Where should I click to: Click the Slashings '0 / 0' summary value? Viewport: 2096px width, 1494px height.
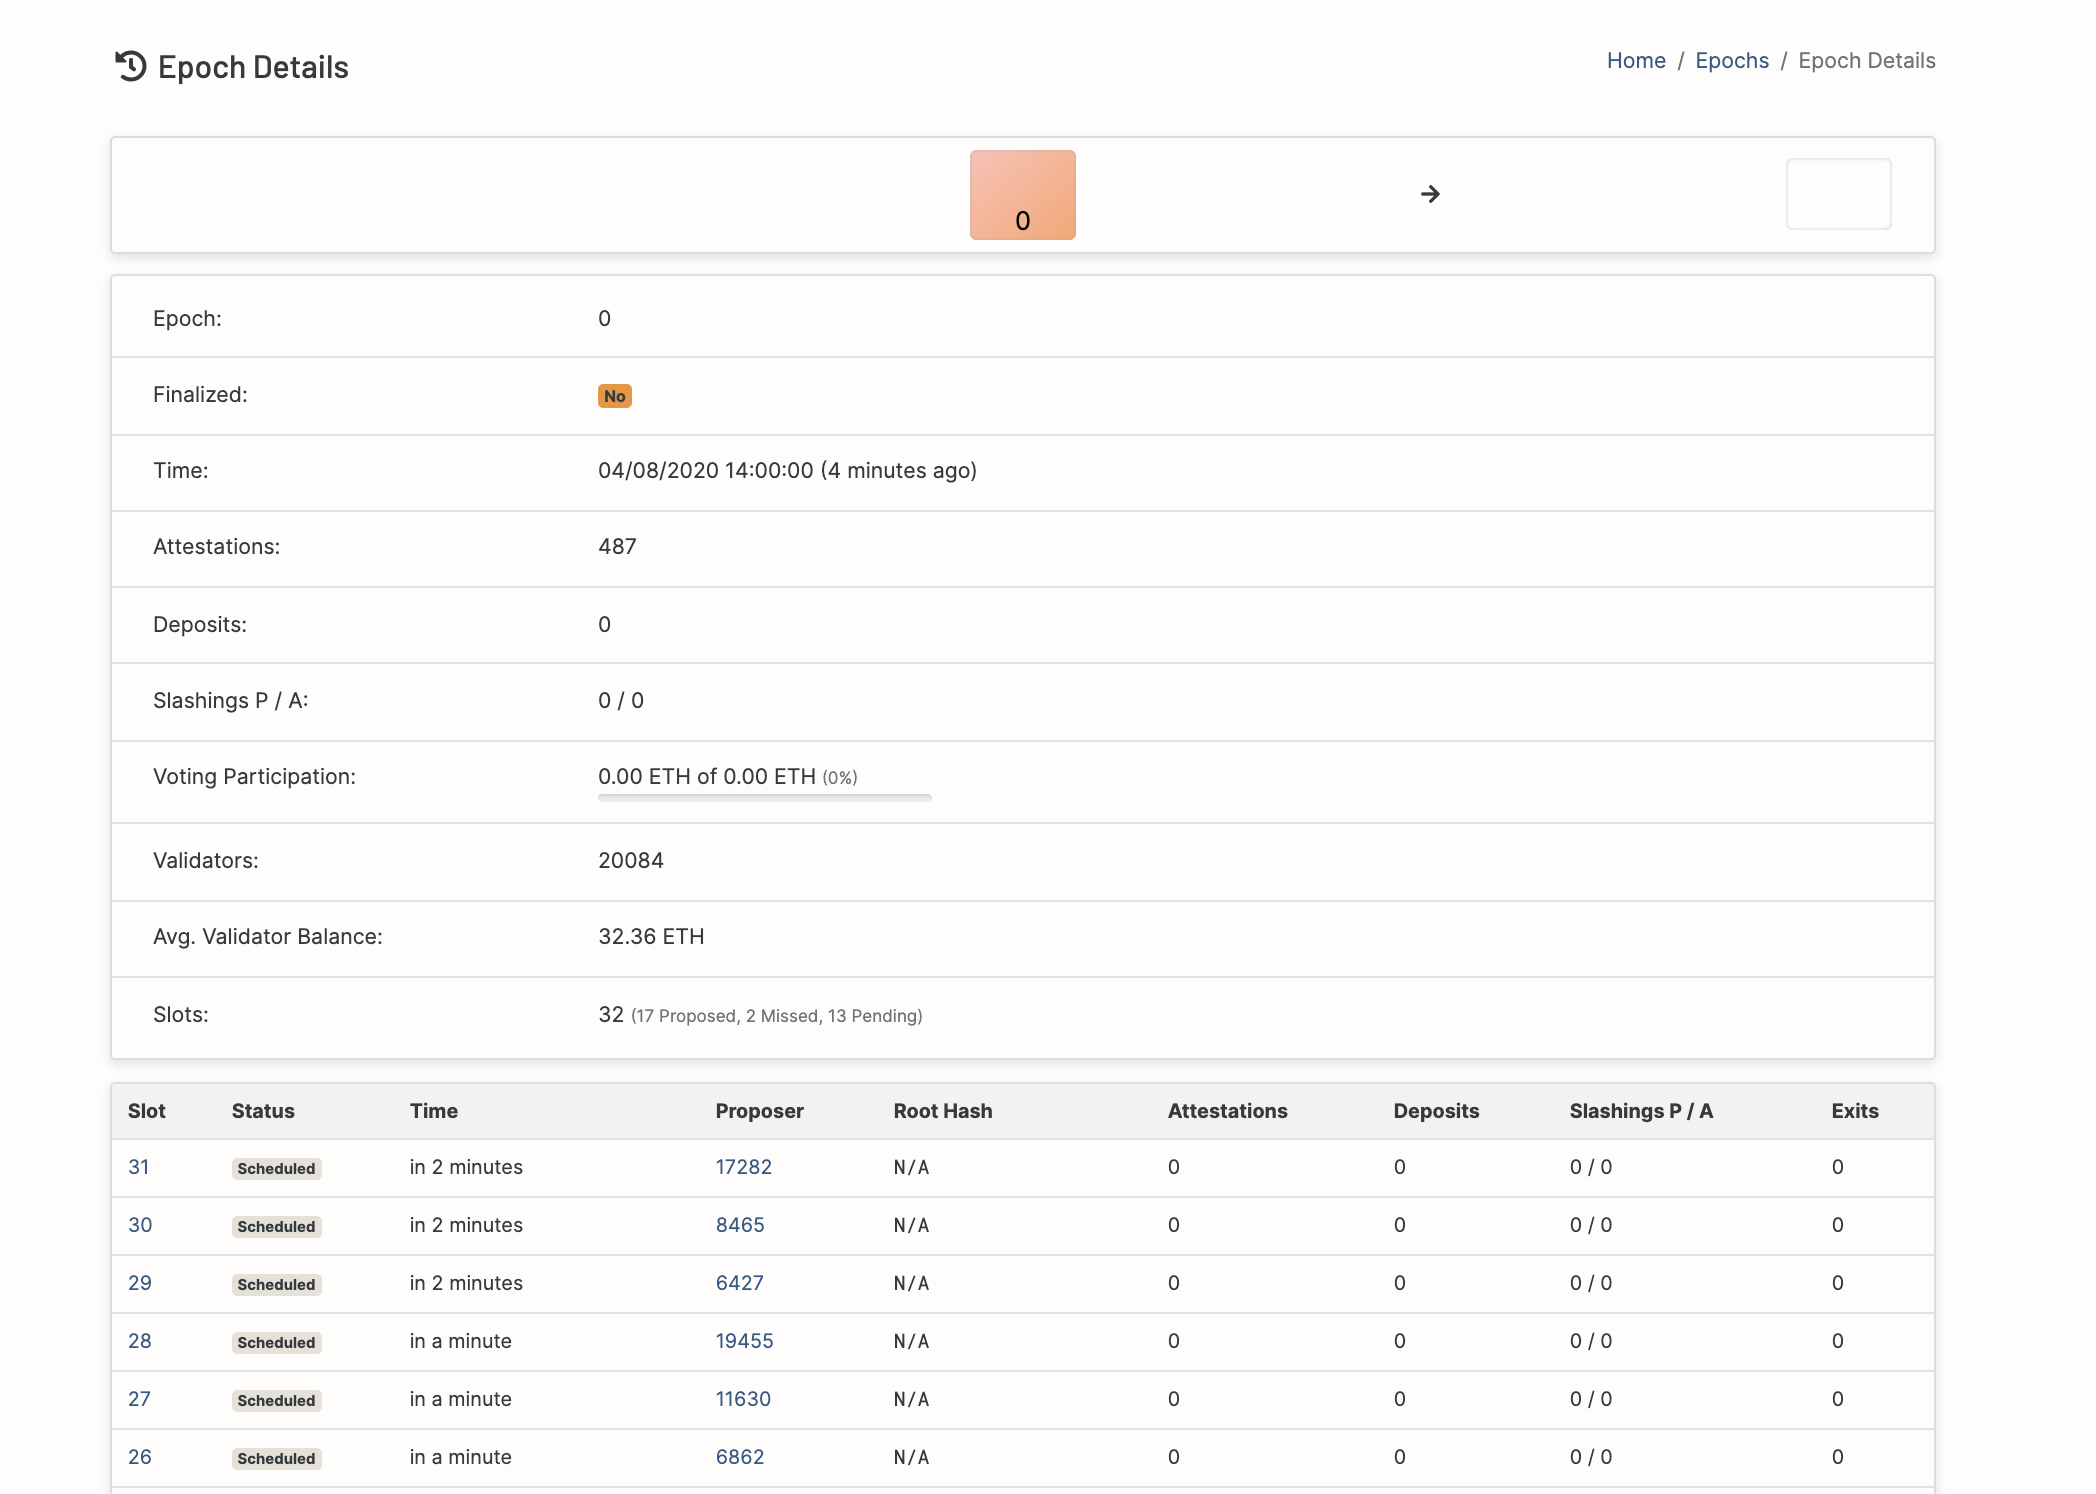click(x=621, y=701)
